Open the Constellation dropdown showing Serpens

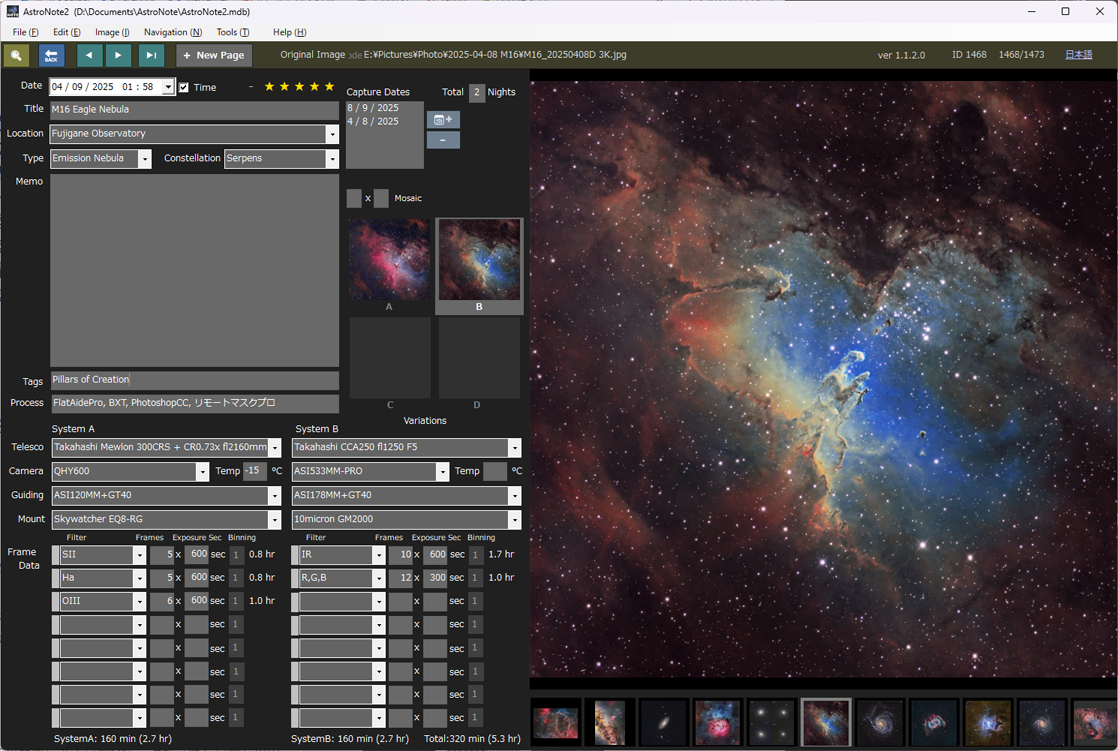(x=331, y=158)
